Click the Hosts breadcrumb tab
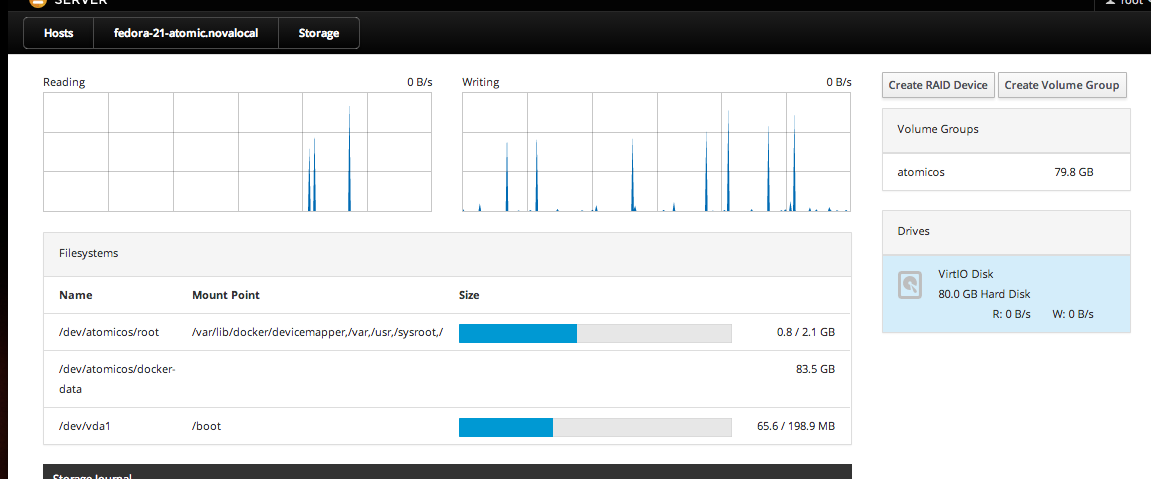The height and width of the screenshot is (479, 1151). 59,33
